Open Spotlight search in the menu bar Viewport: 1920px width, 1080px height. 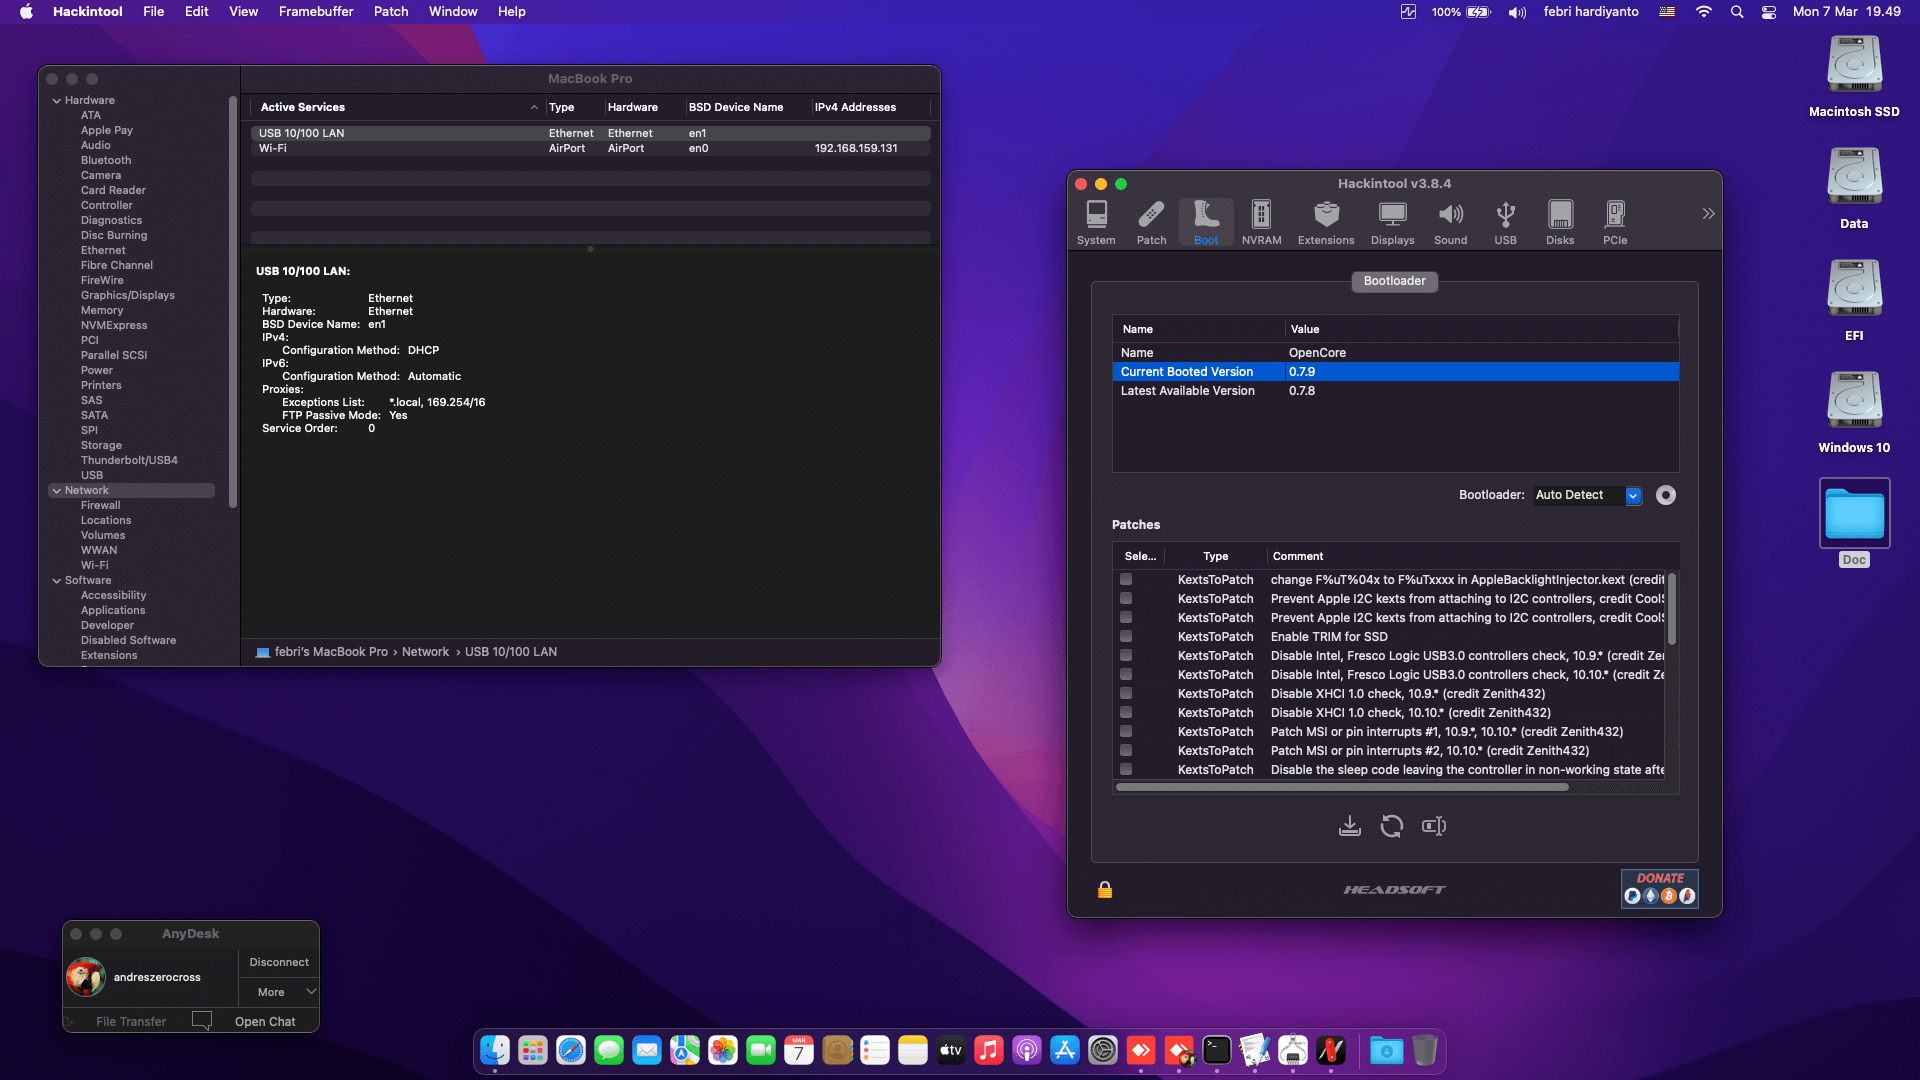[1737, 12]
